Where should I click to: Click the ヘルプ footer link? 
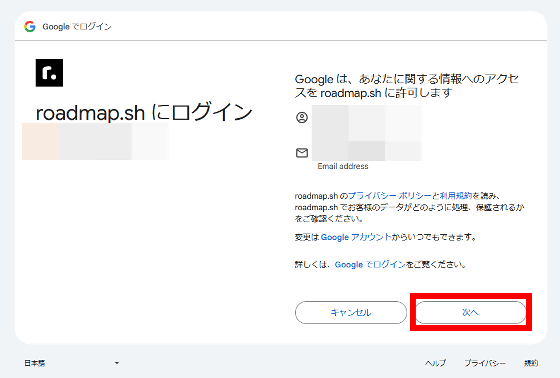(435, 363)
